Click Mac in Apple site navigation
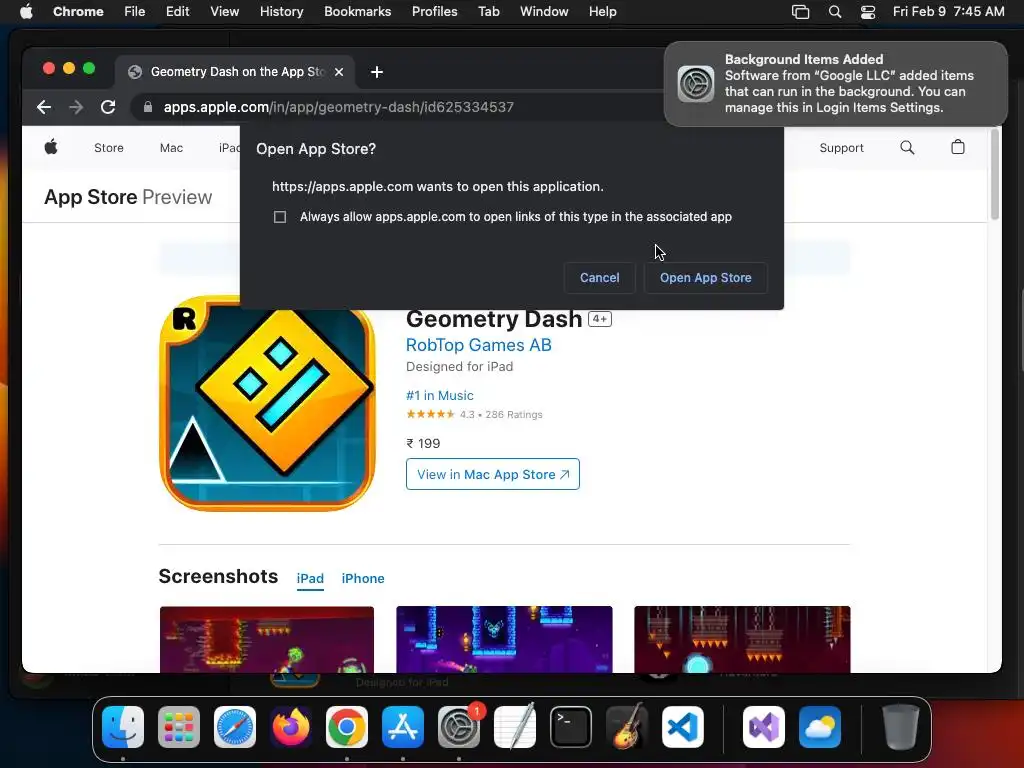 tap(171, 148)
